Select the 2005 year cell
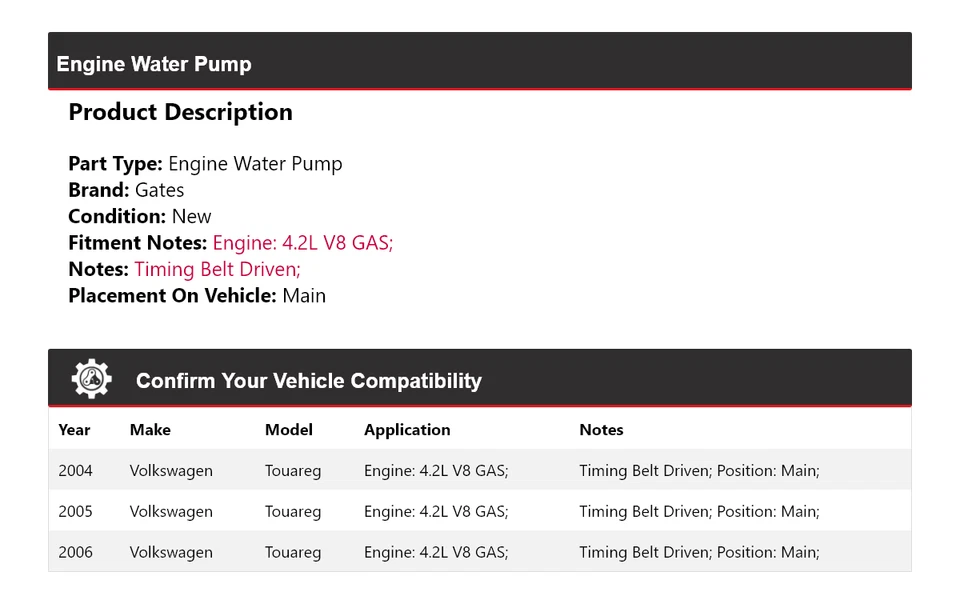This screenshot has height=604, width=960. (x=75, y=512)
